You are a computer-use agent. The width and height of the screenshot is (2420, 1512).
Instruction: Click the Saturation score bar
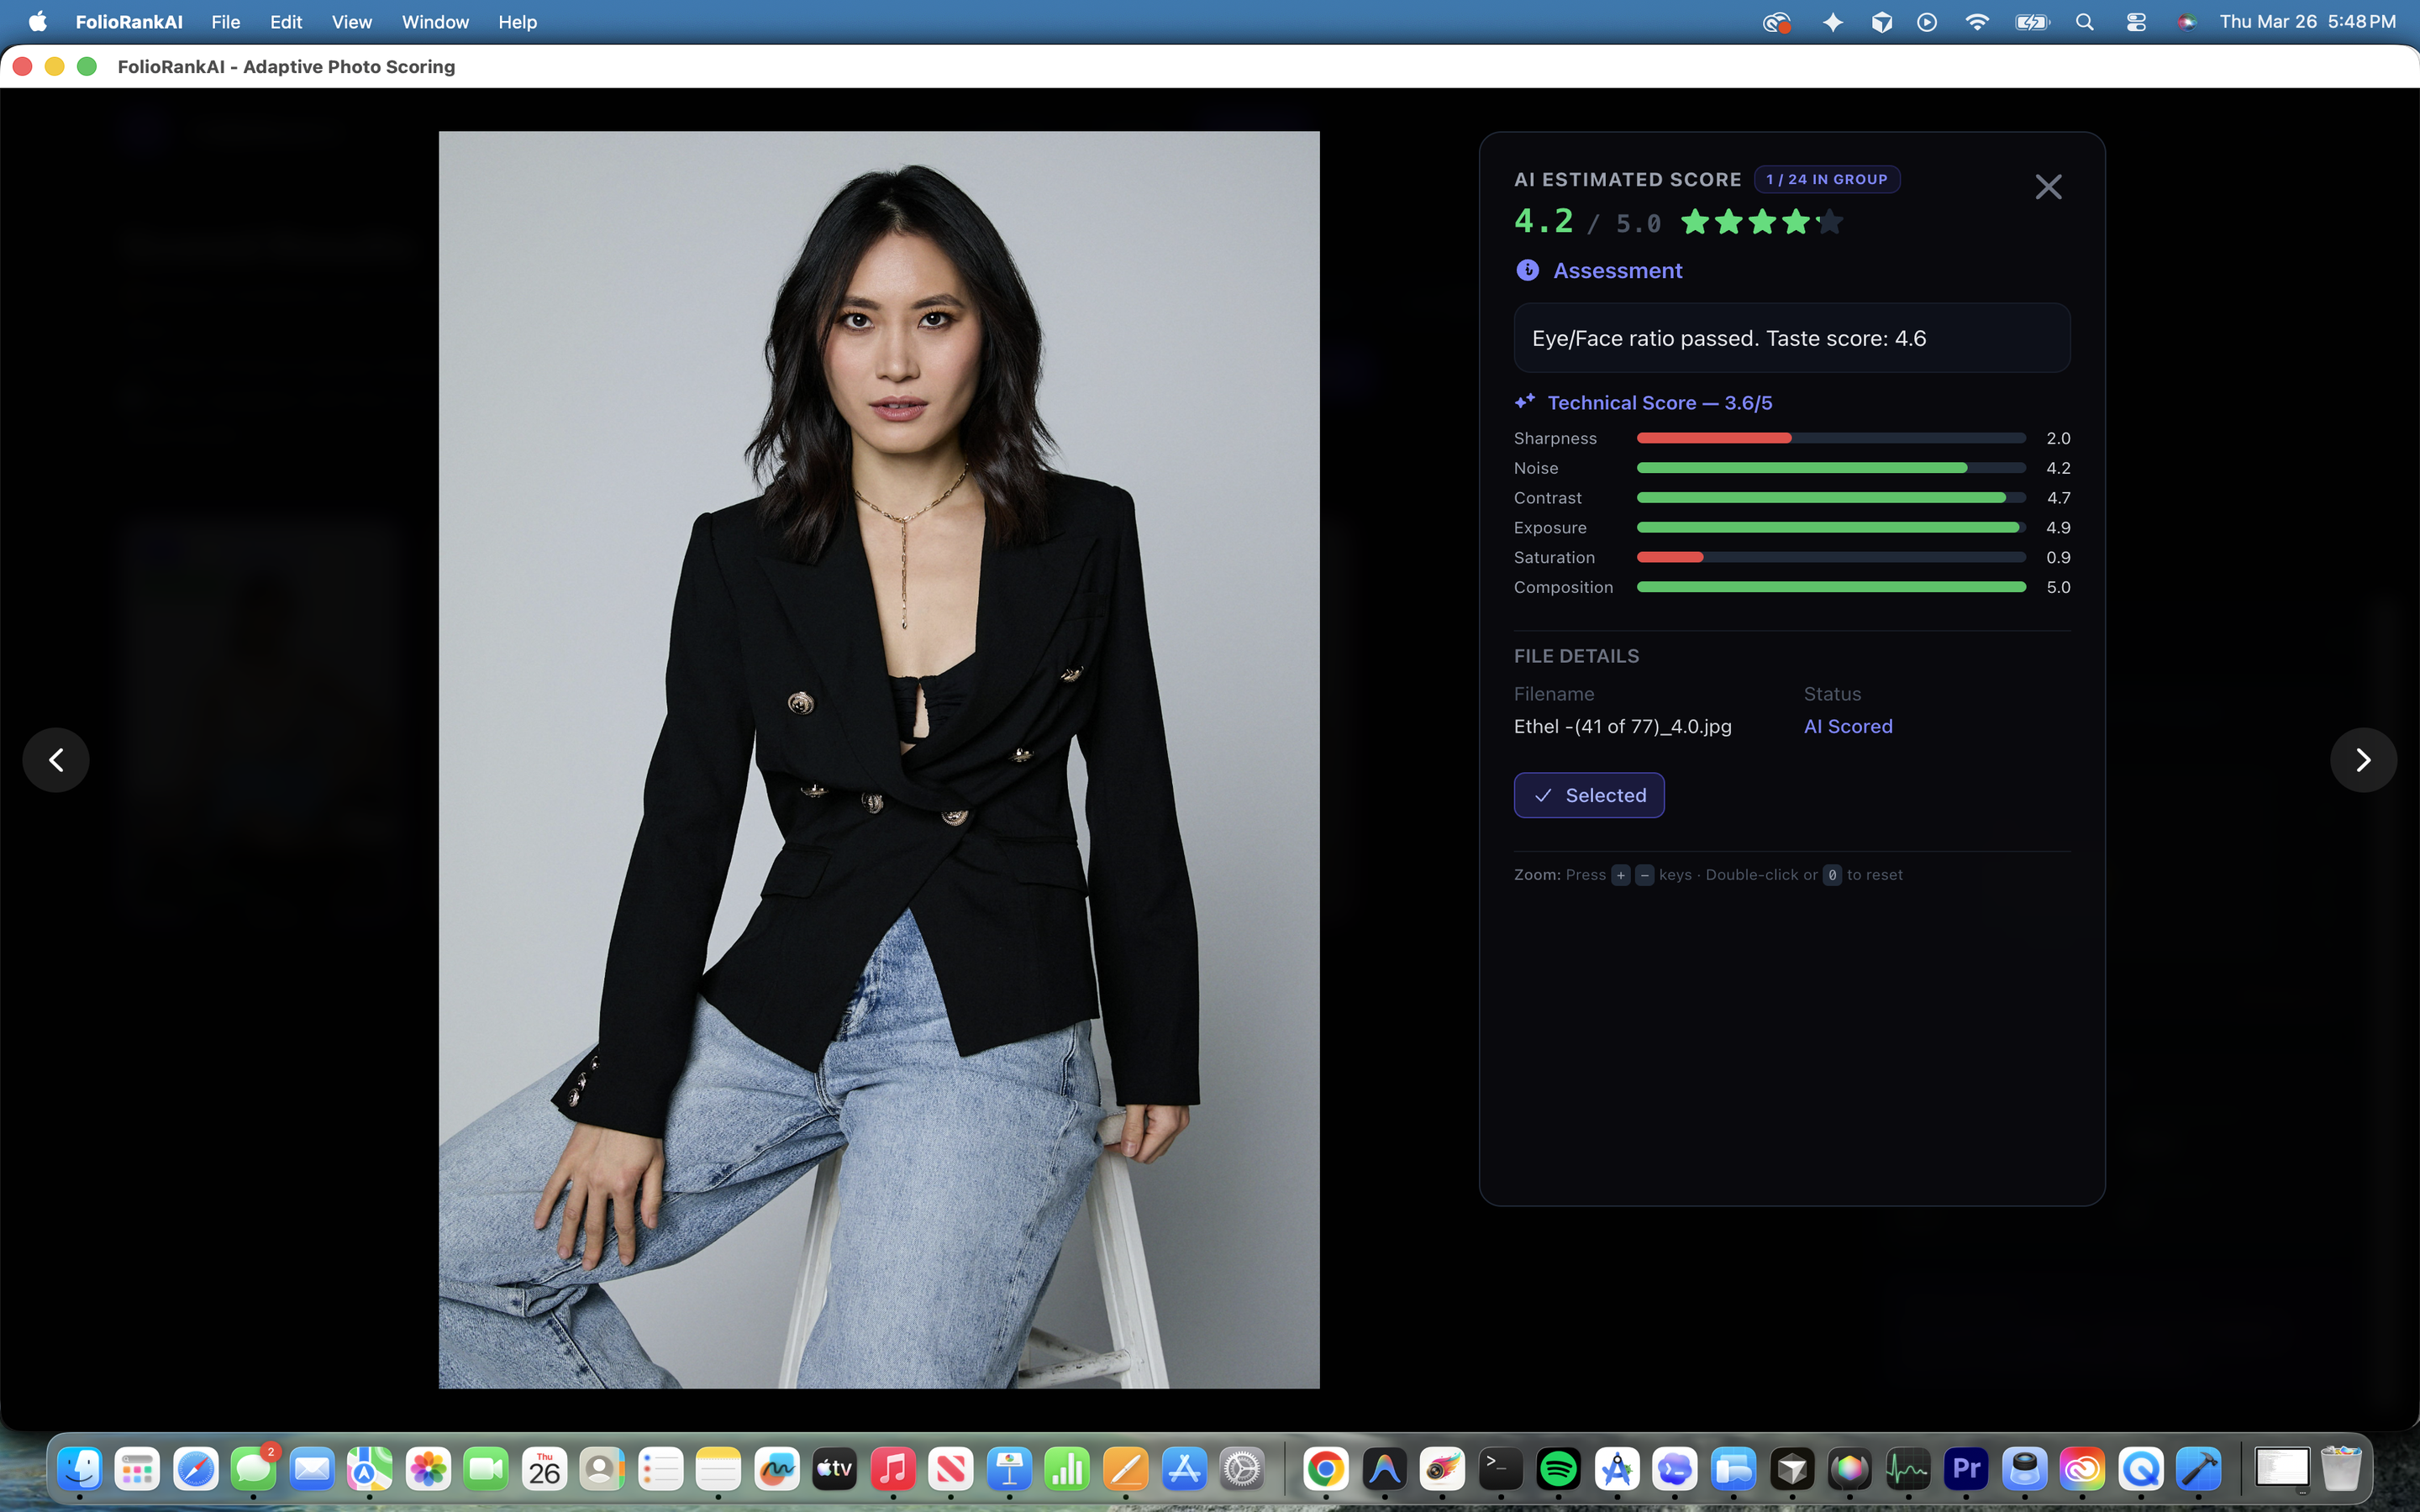point(1831,557)
